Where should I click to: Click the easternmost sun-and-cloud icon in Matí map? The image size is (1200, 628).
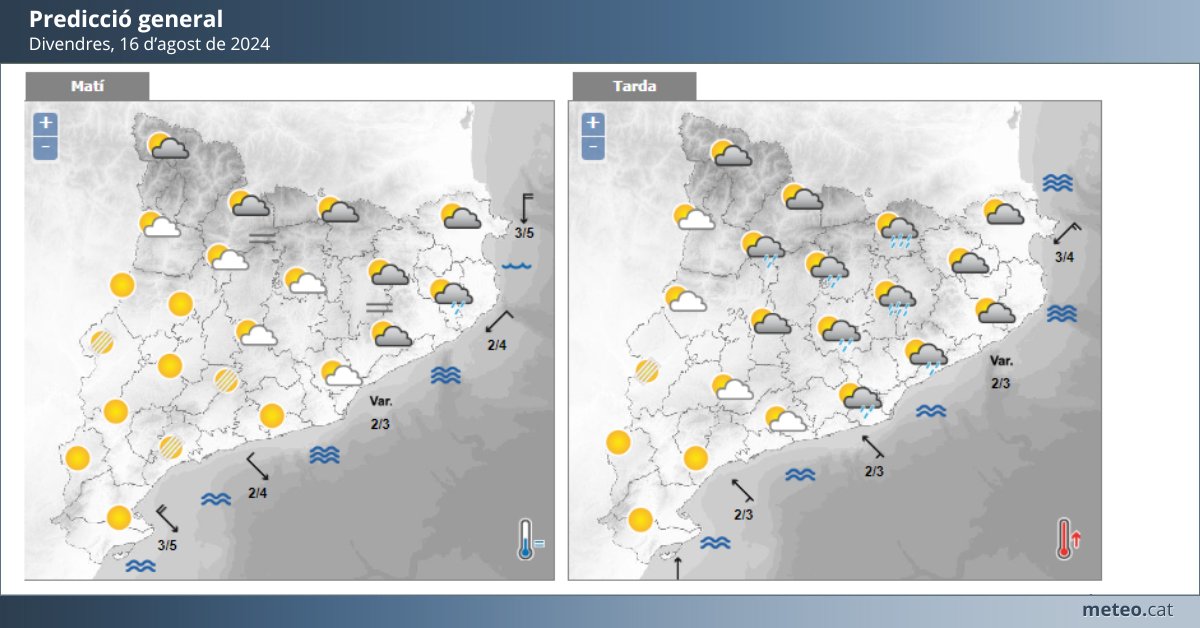coord(460,216)
